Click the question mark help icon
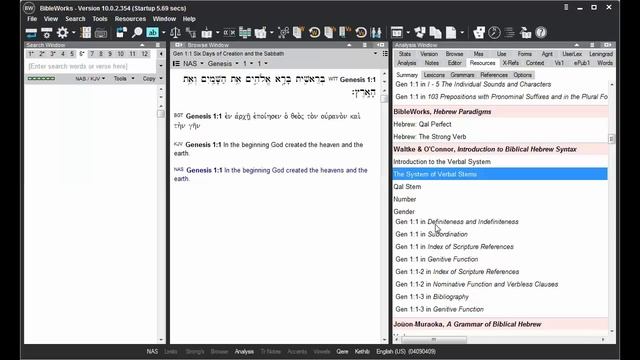 click(x=541, y=32)
